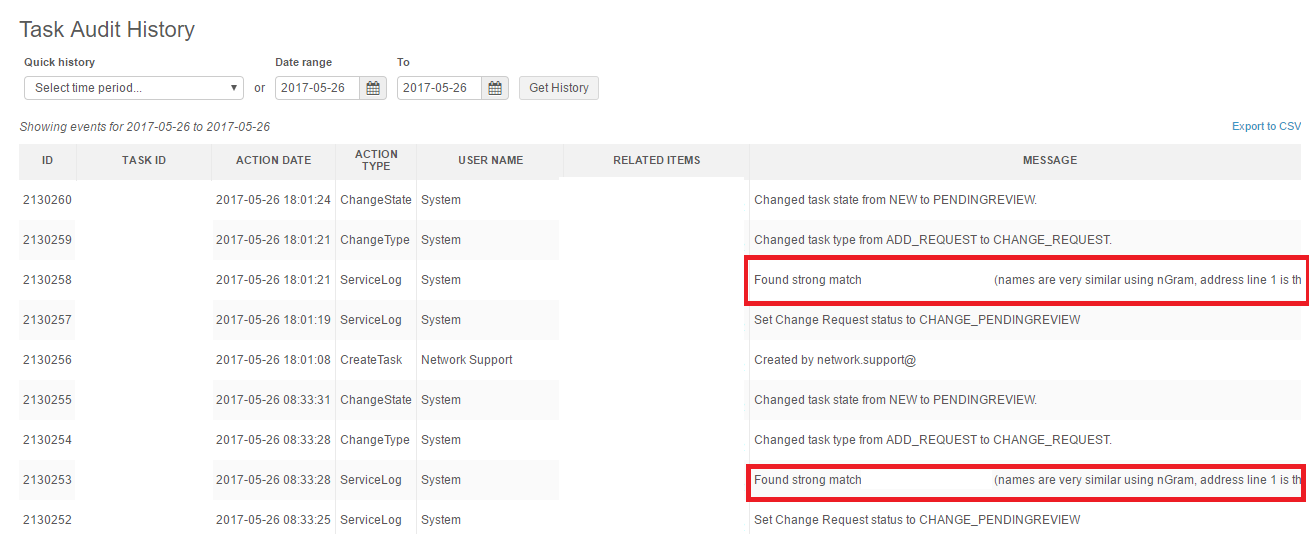
Task: Export the audit results to CSV
Action: [1266, 127]
